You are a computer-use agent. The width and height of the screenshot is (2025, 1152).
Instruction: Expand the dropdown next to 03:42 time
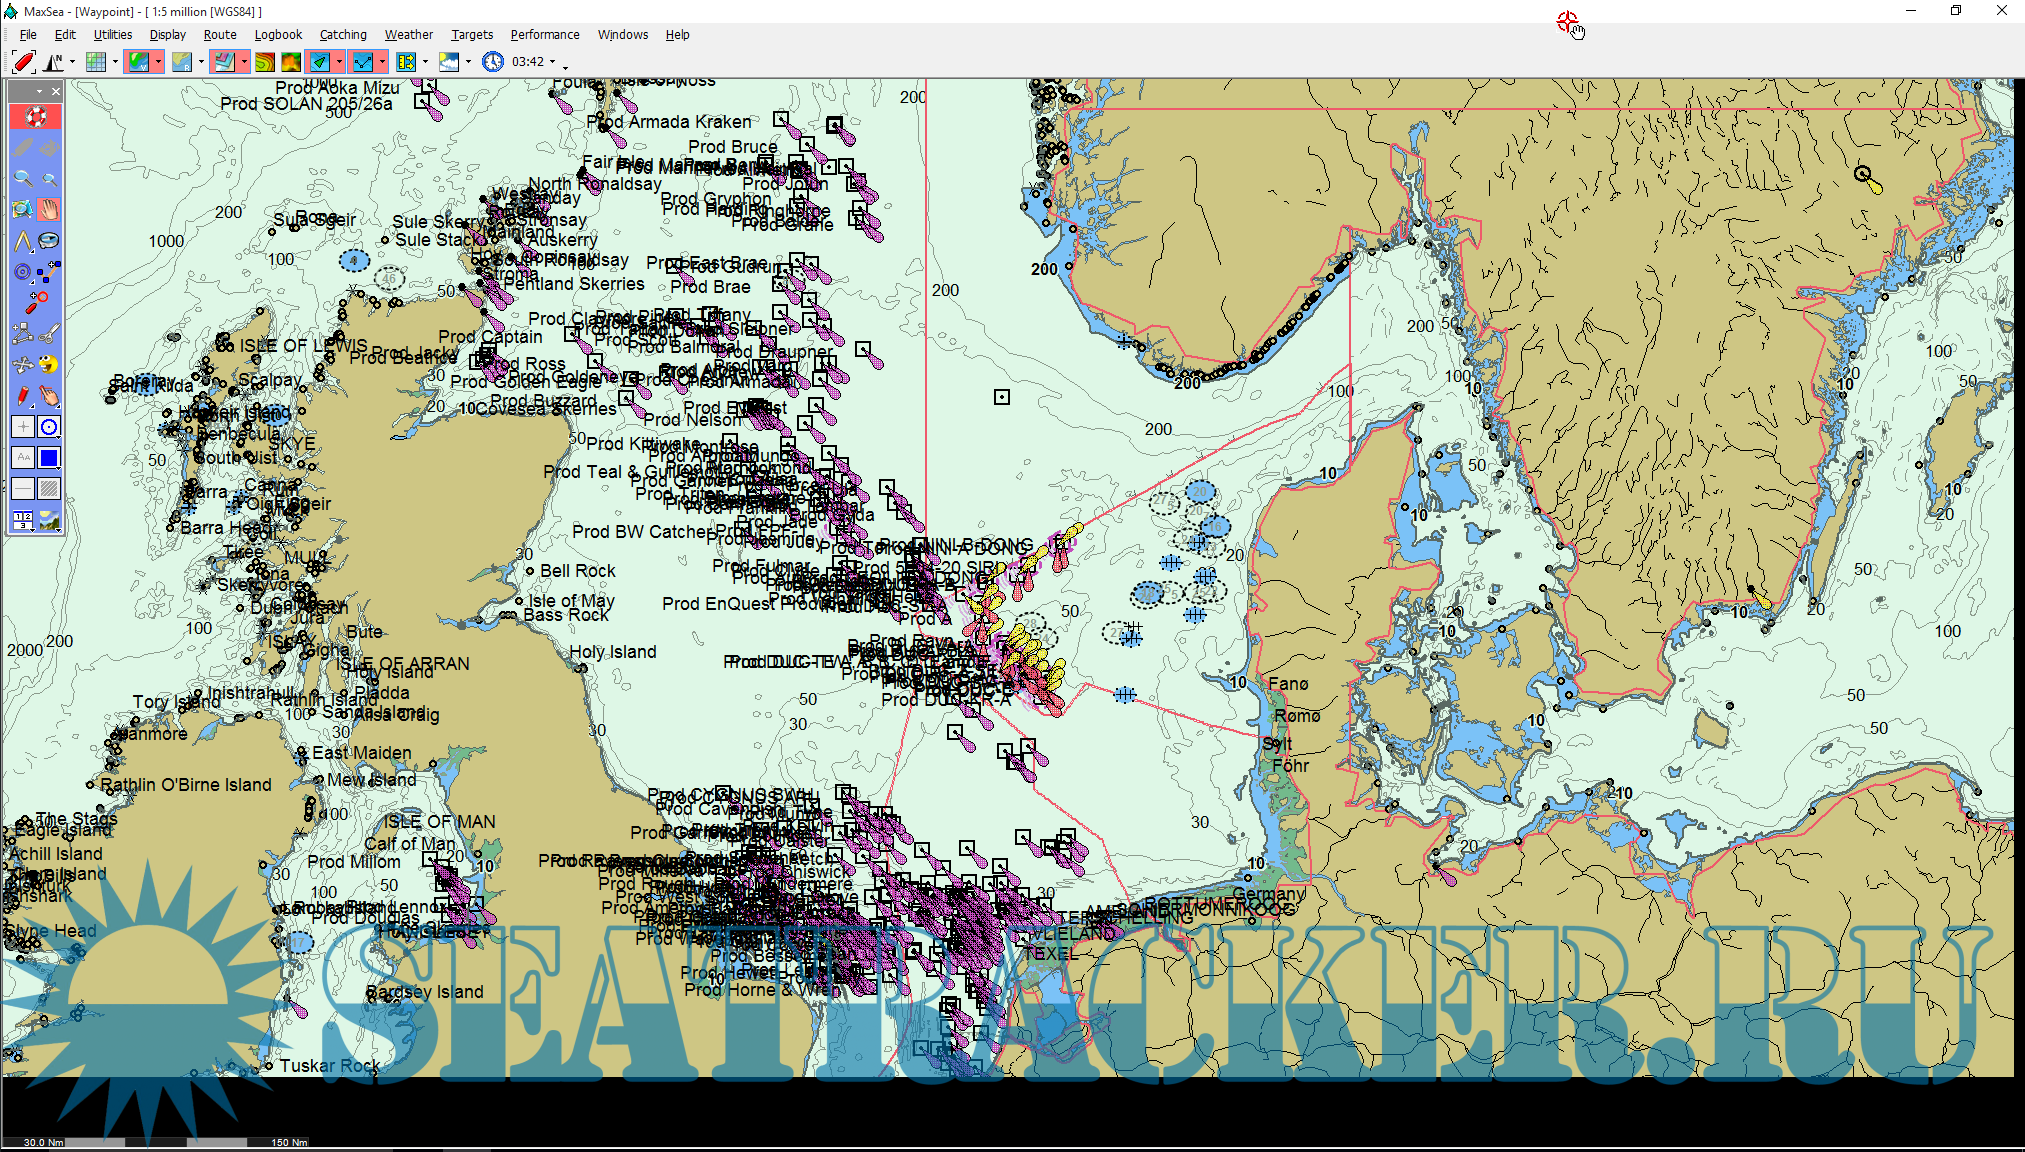coord(553,62)
